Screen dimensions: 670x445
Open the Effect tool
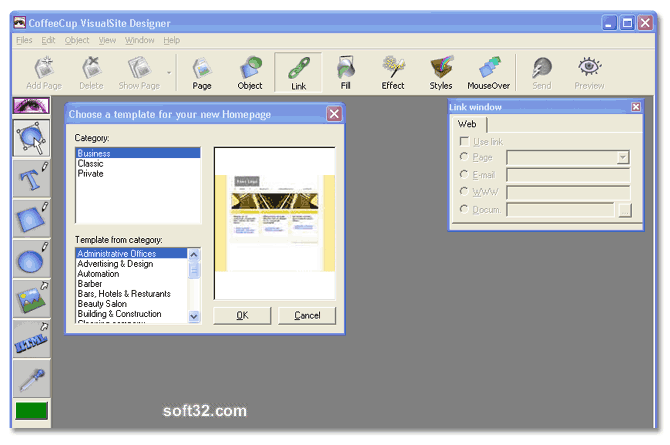[x=393, y=73]
